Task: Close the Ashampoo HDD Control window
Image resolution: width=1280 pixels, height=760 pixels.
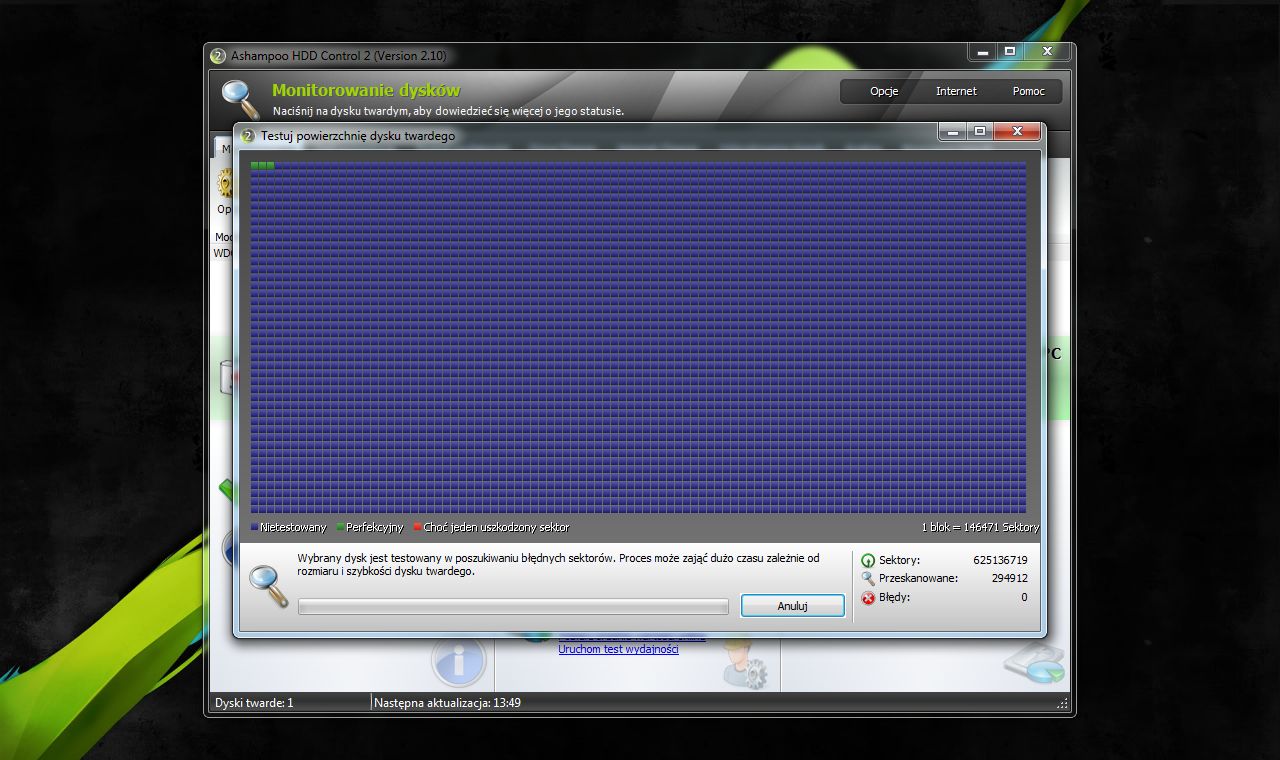Action: coord(1047,51)
